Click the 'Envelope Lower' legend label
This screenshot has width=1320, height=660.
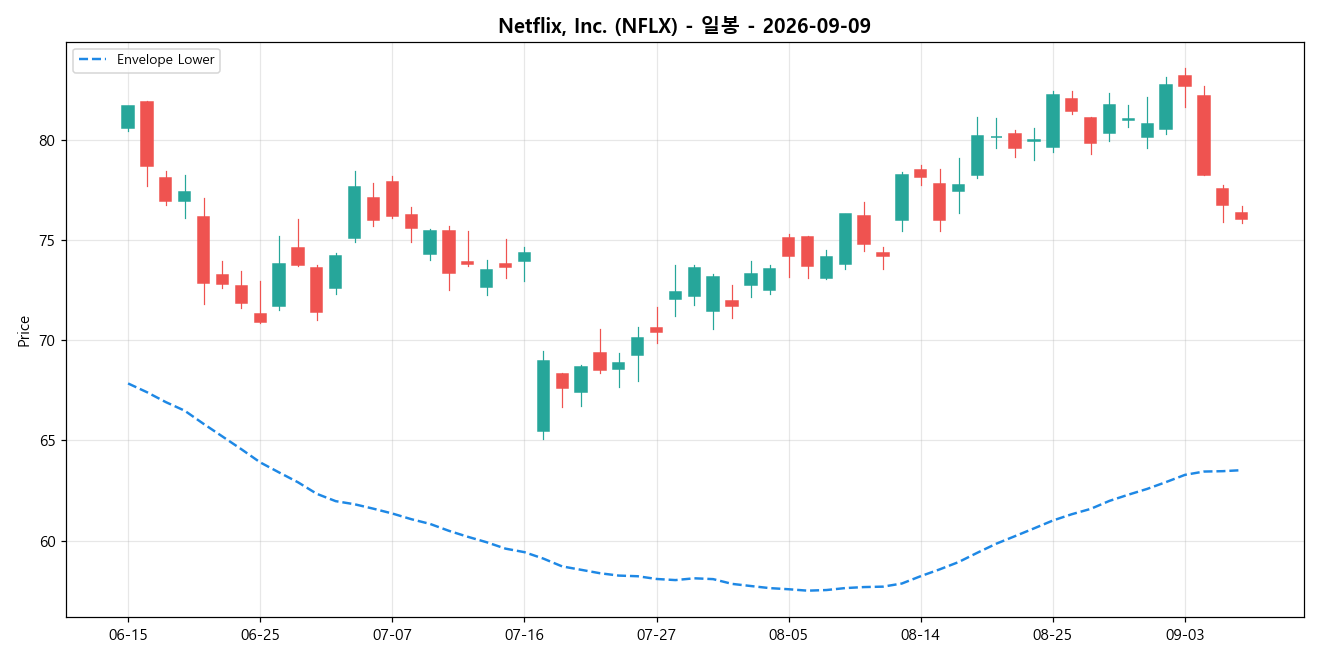[x=165, y=60]
